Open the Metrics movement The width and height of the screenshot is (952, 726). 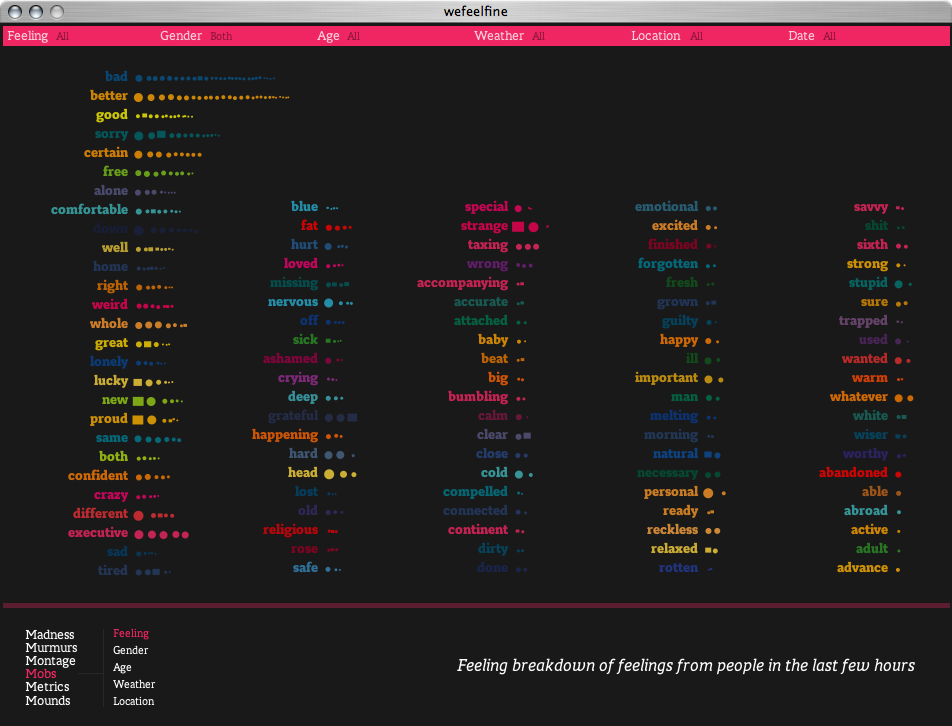click(x=47, y=687)
